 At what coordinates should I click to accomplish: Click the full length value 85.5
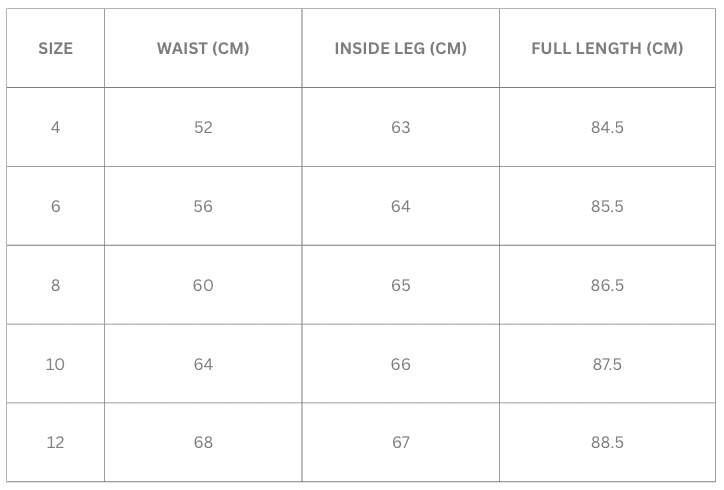(607, 206)
